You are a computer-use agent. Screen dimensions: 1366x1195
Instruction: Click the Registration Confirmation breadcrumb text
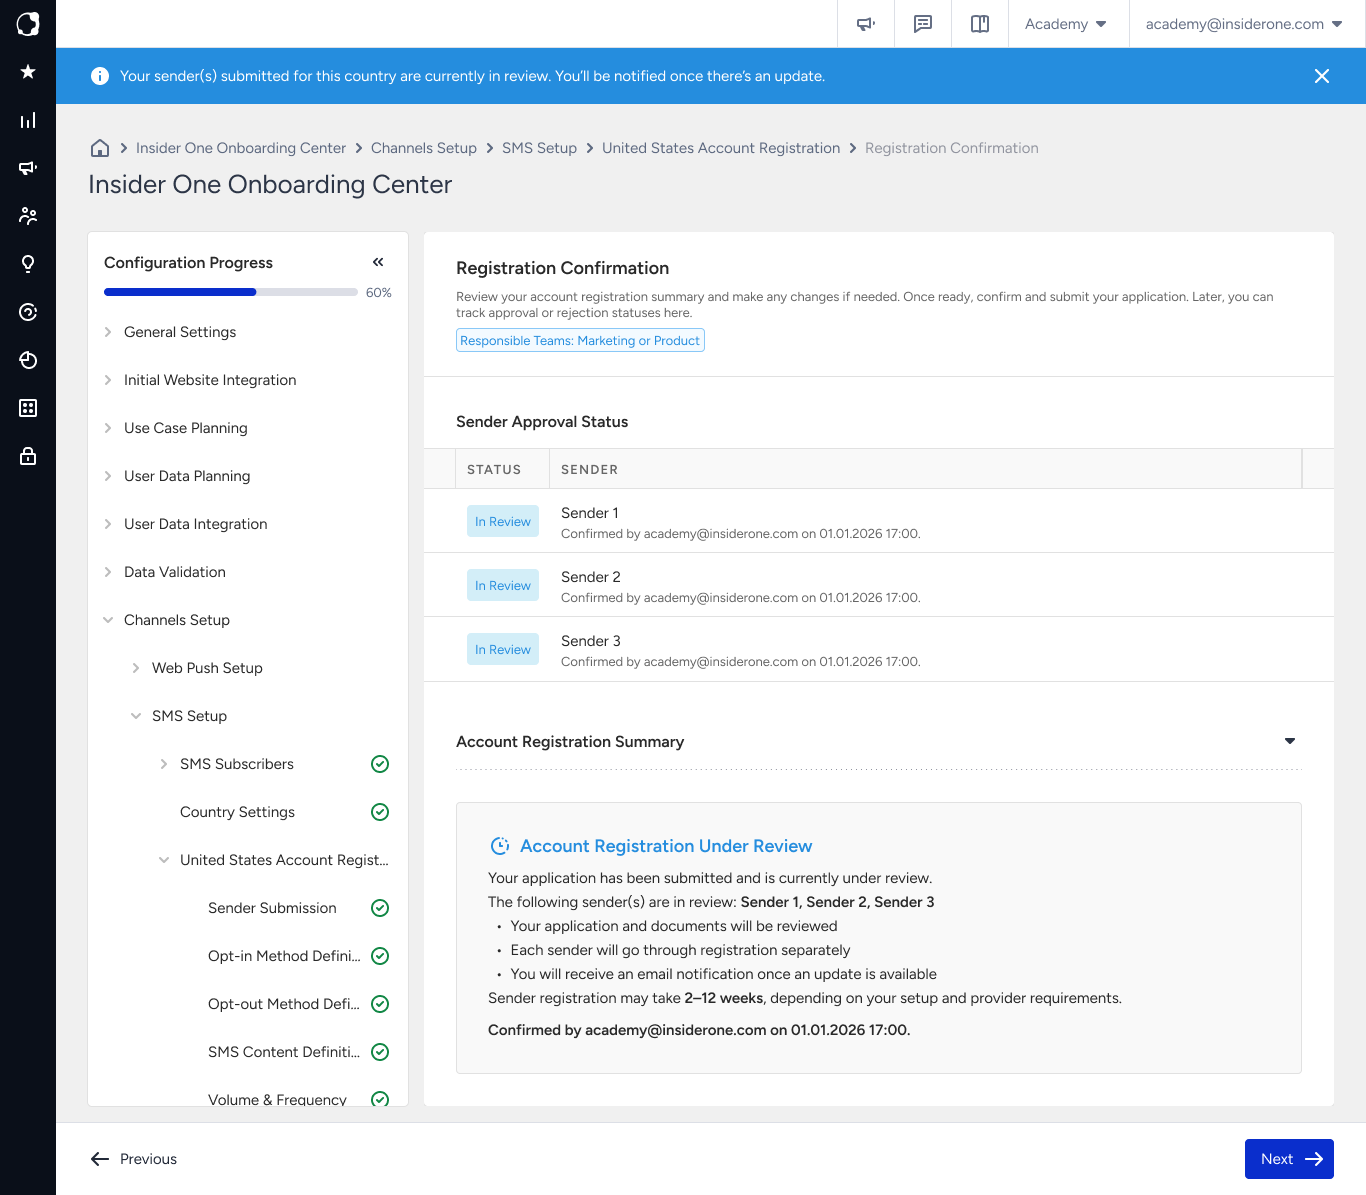952,148
